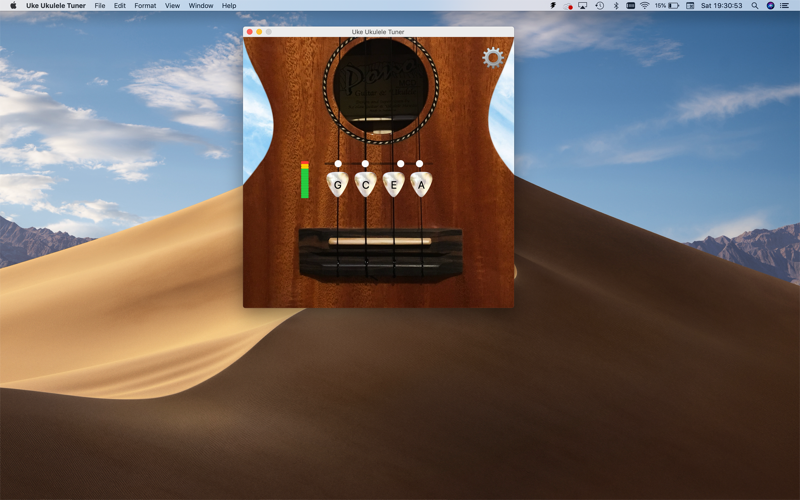Open the Apple menu
The image size is (800, 500).
(x=13, y=6)
